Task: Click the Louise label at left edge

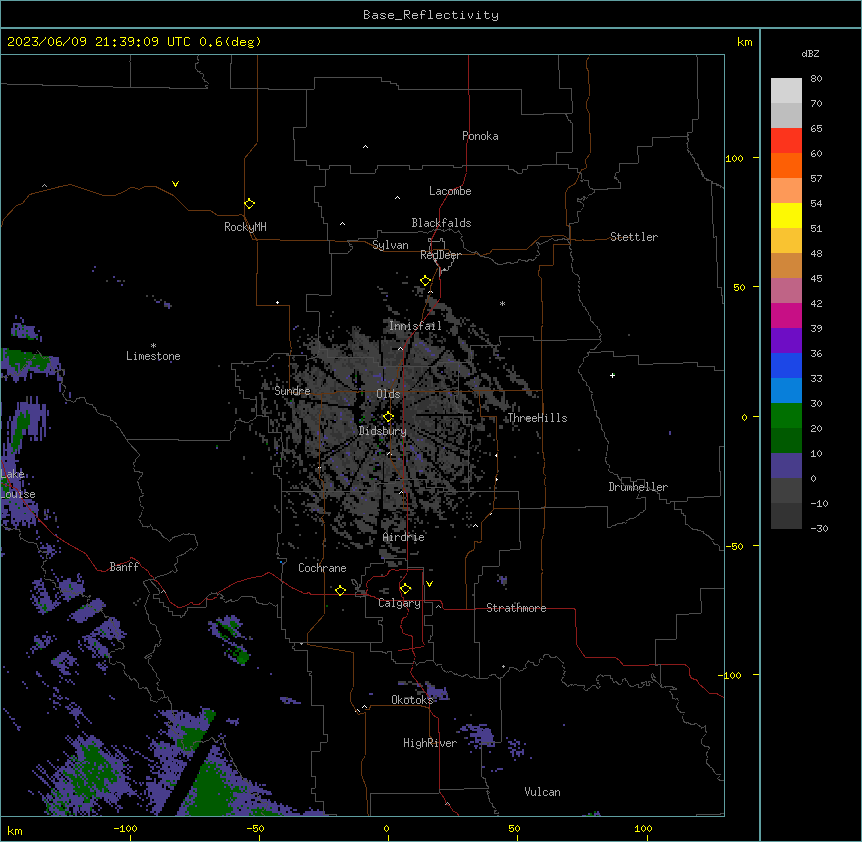Action: coord(18,494)
